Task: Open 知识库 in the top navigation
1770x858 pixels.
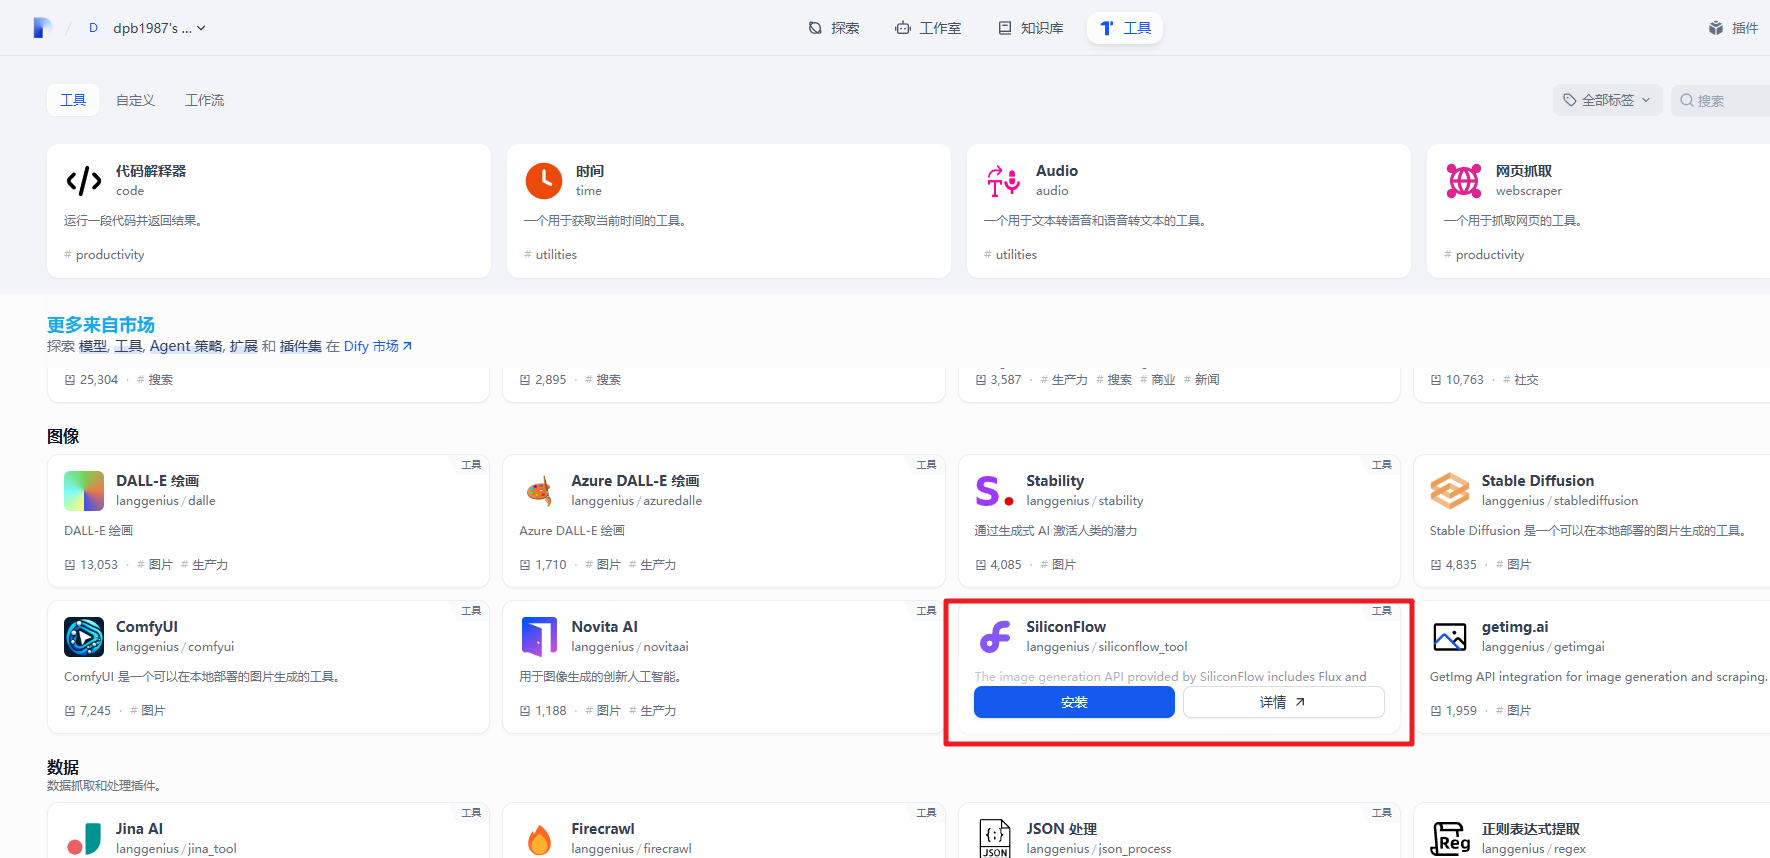Action: click(1031, 28)
